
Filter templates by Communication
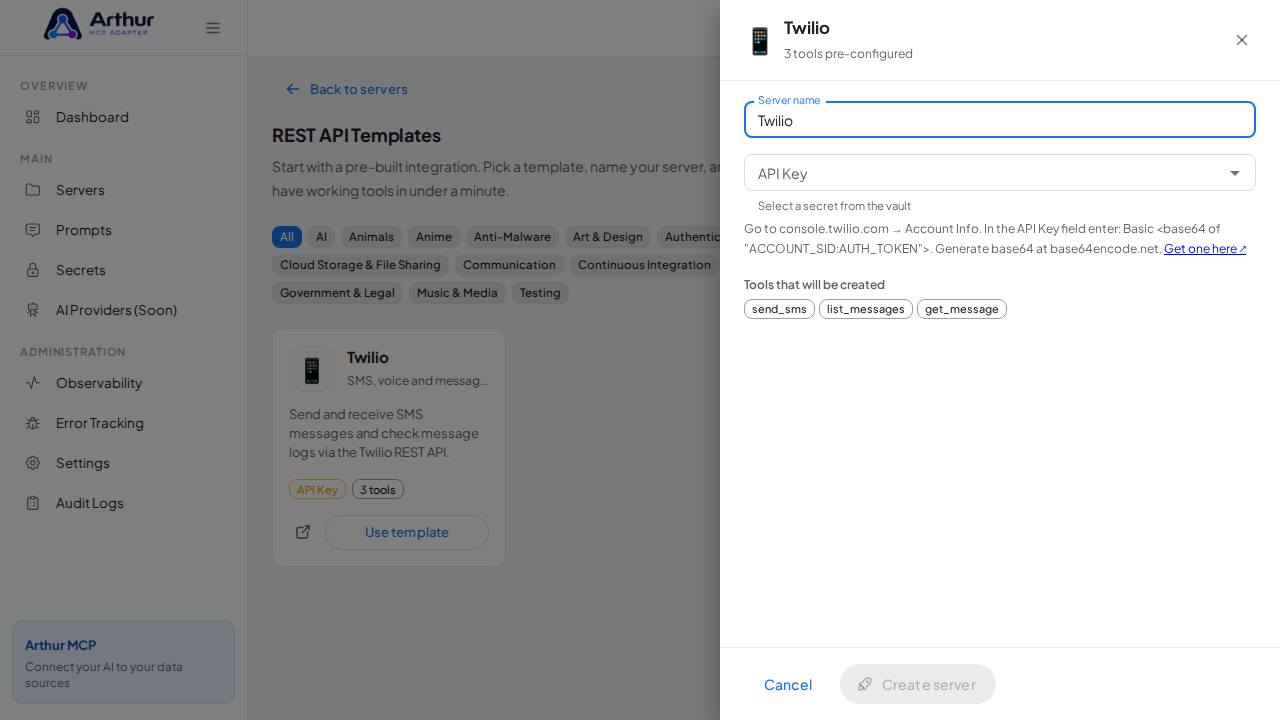509,265
